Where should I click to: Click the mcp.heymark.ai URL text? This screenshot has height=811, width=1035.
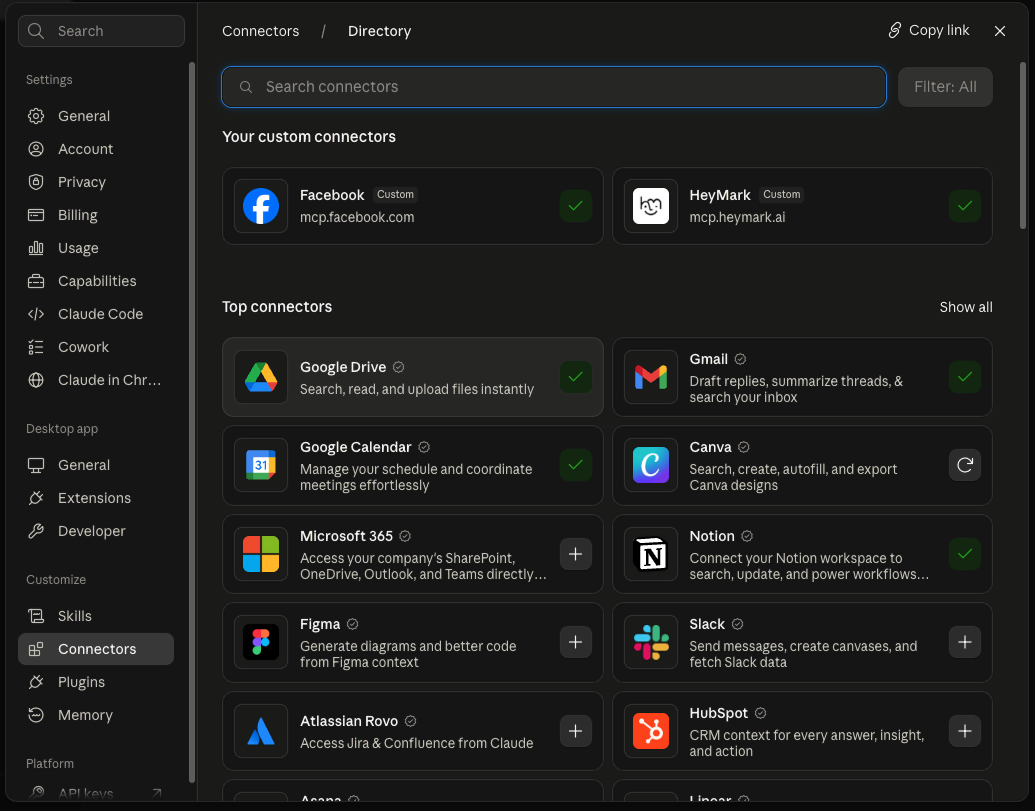pos(737,217)
